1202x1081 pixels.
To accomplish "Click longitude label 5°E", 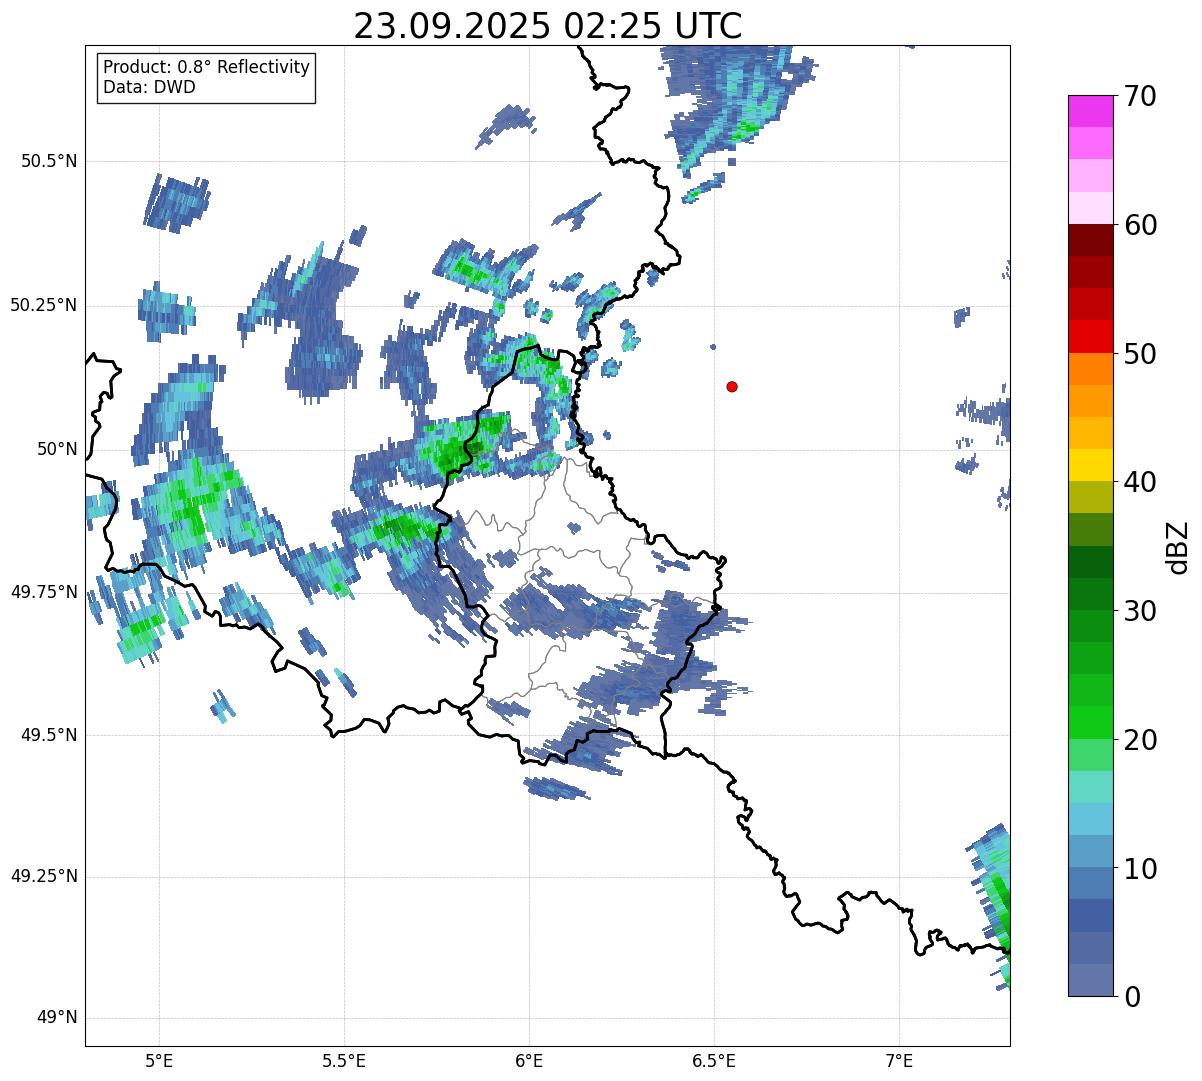I will 159,1061.
